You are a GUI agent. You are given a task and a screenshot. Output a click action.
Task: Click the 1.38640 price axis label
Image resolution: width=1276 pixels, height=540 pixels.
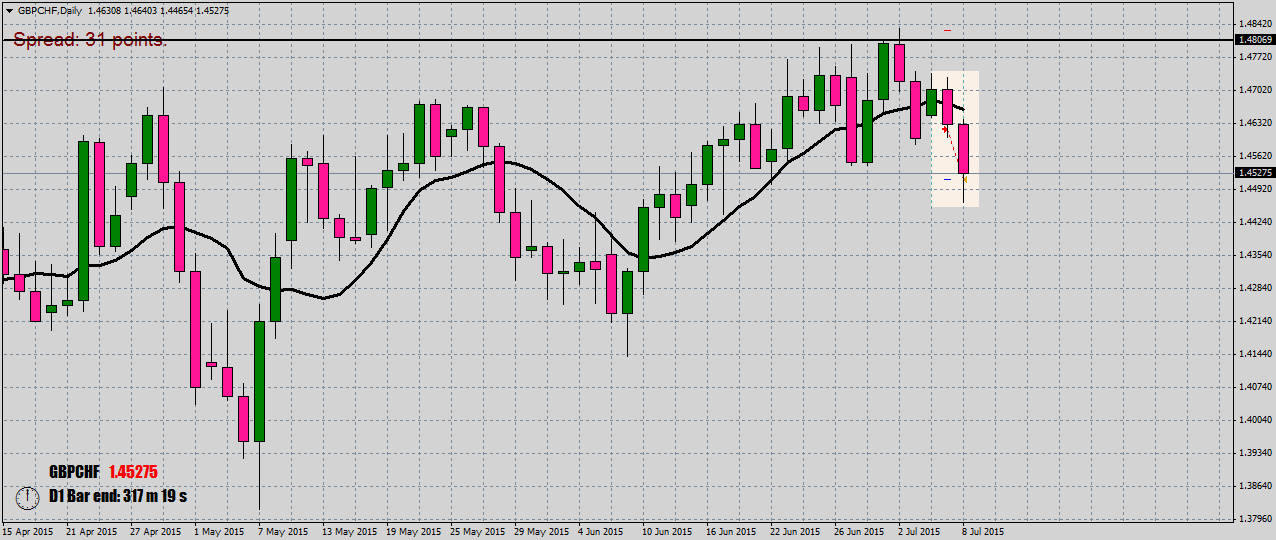coord(1255,485)
